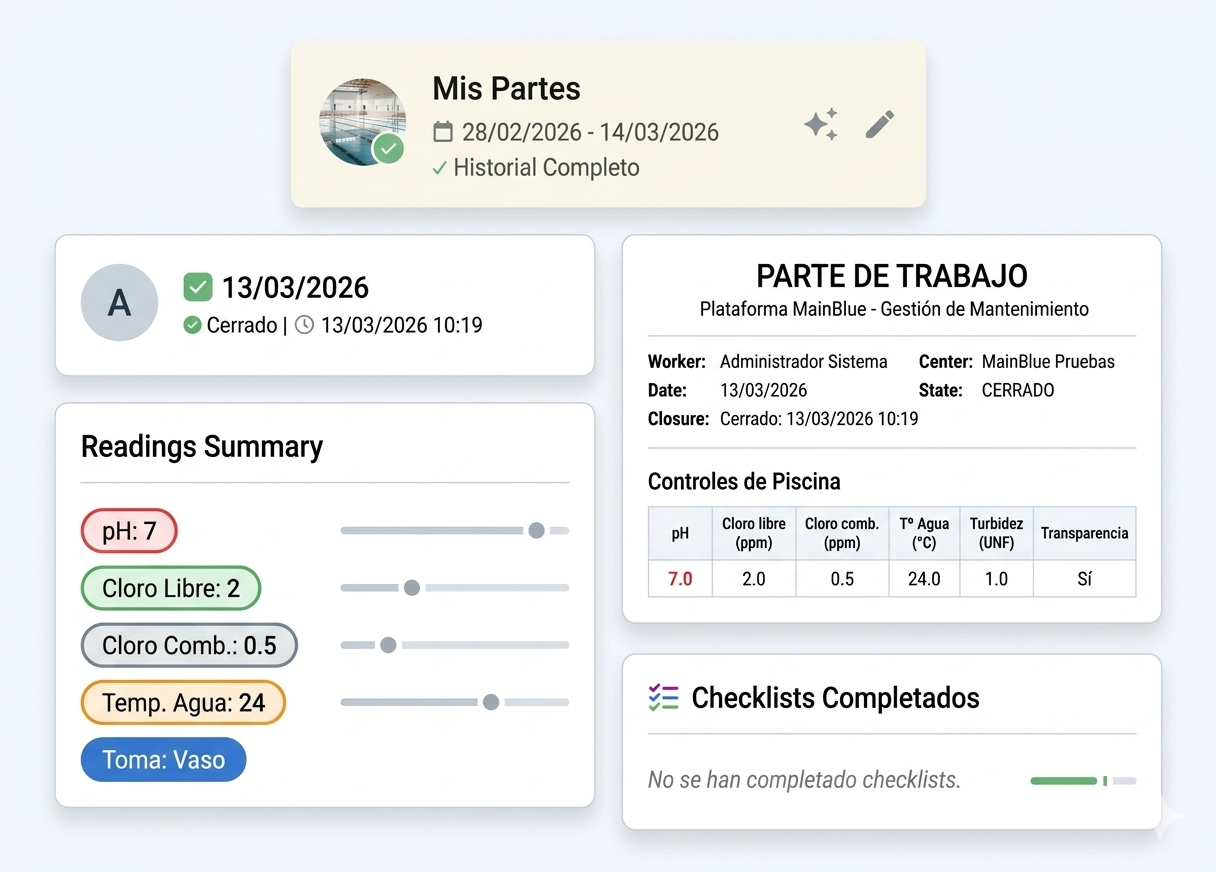
Task: Expand the Readings Summary section header
Action: pos(202,447)
